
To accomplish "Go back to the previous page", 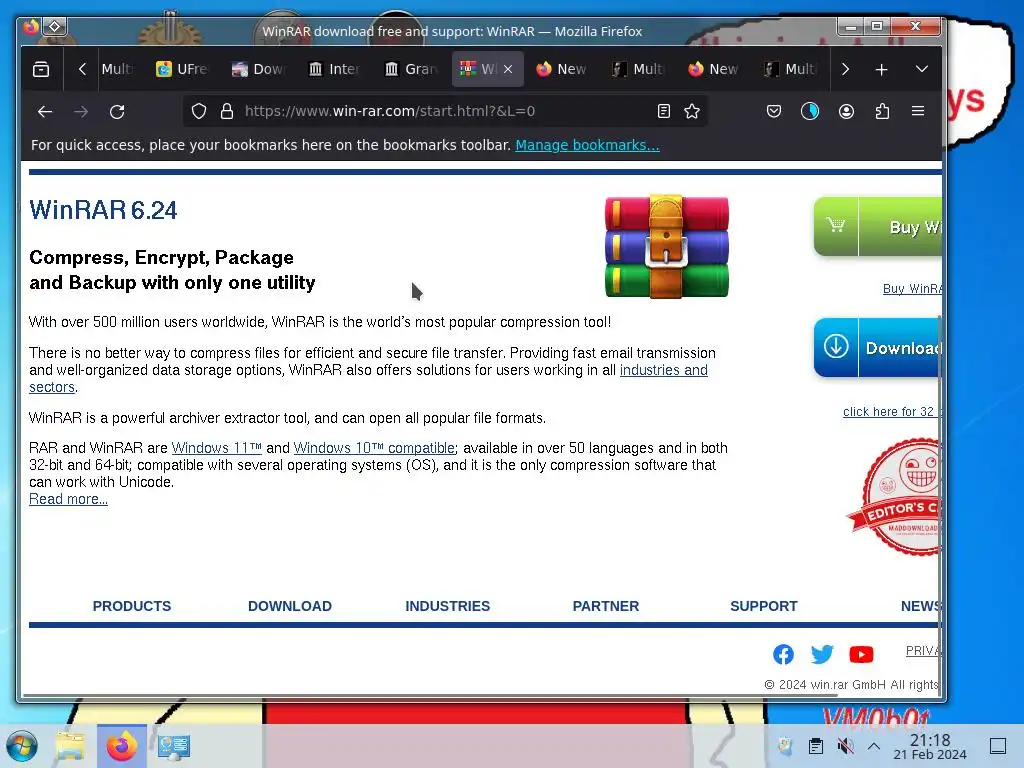I will 44,112.
